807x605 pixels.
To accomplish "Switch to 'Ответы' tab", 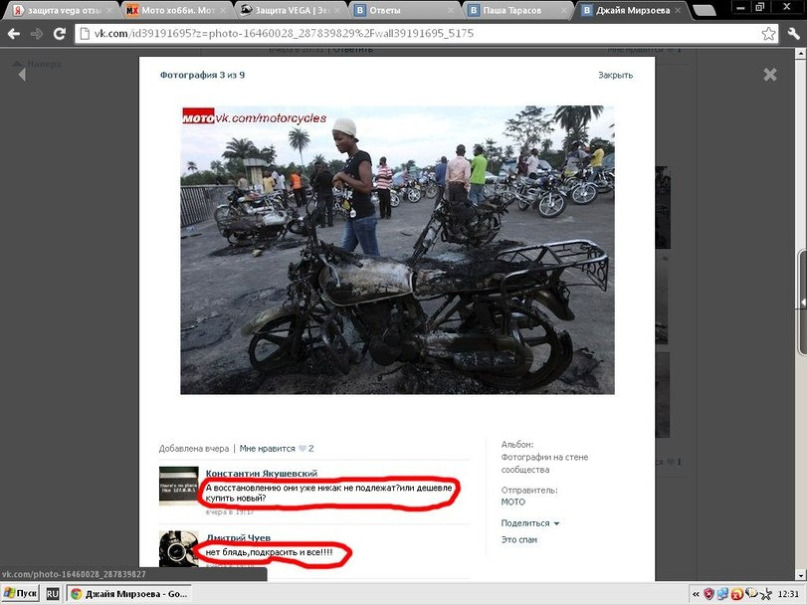I will [x=404, y=10].
